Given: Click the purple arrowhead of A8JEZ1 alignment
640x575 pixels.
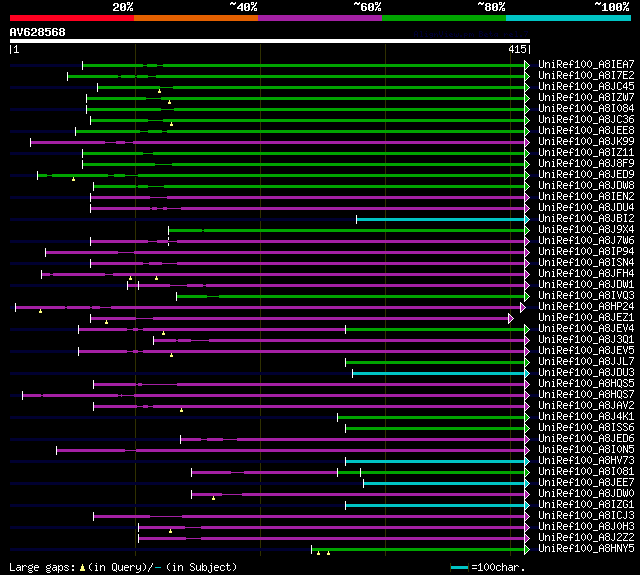Looking at the screenshot, I should click(x=511, y=318).
